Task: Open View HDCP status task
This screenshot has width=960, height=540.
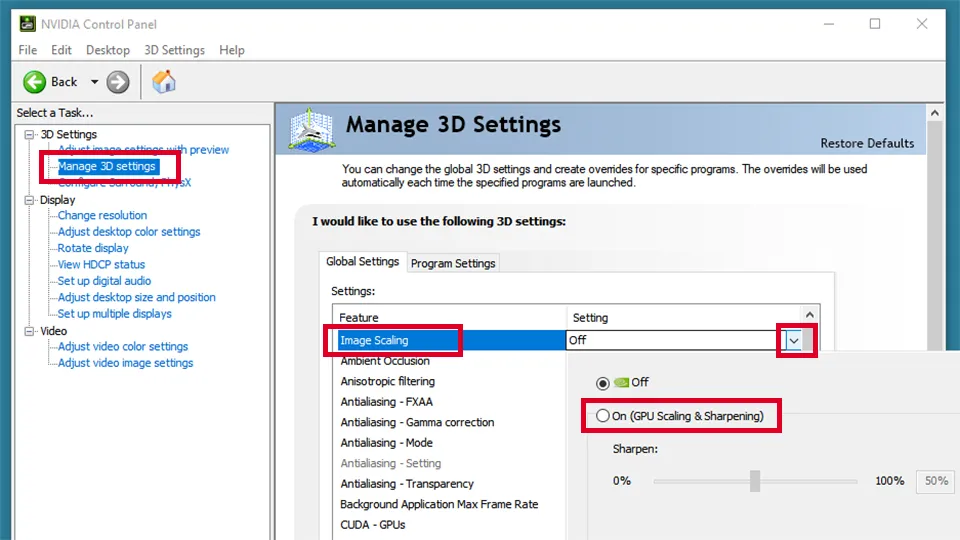Action: 101,264
